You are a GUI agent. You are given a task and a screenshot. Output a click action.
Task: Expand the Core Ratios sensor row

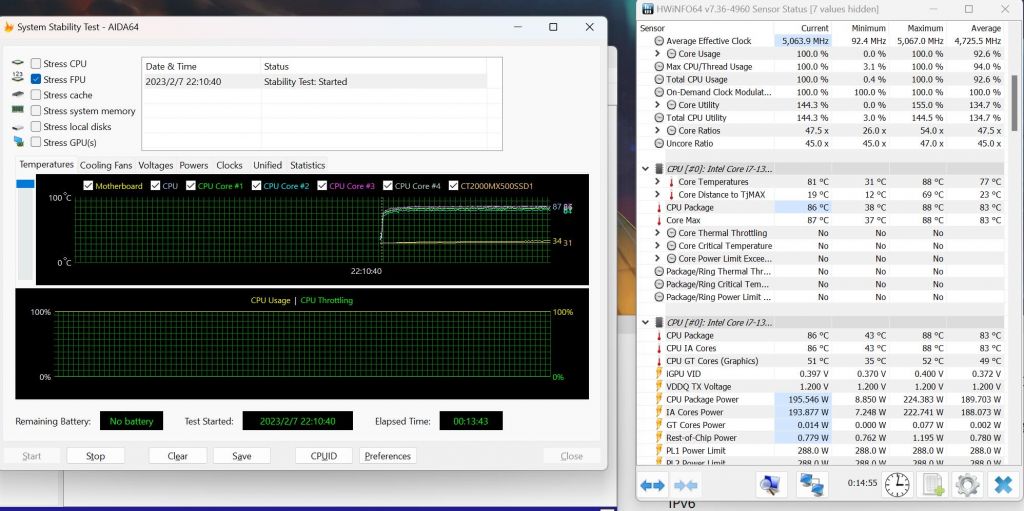657,131
